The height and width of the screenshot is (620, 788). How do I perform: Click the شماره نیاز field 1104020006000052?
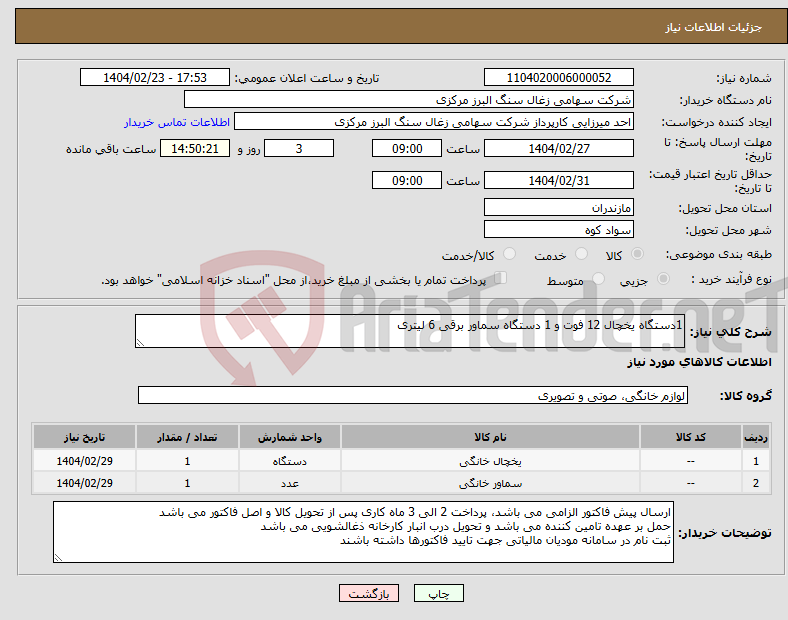click(x=558, y=77)
